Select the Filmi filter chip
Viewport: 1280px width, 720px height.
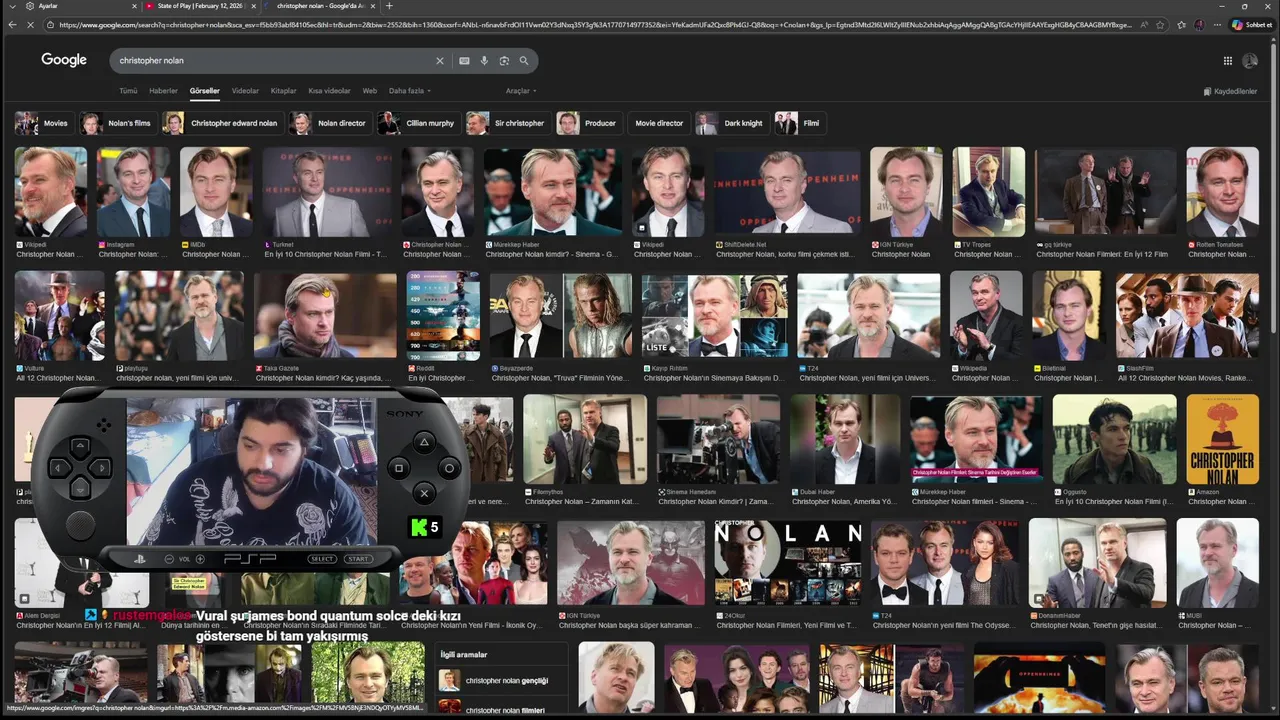(x=799, y=123)
